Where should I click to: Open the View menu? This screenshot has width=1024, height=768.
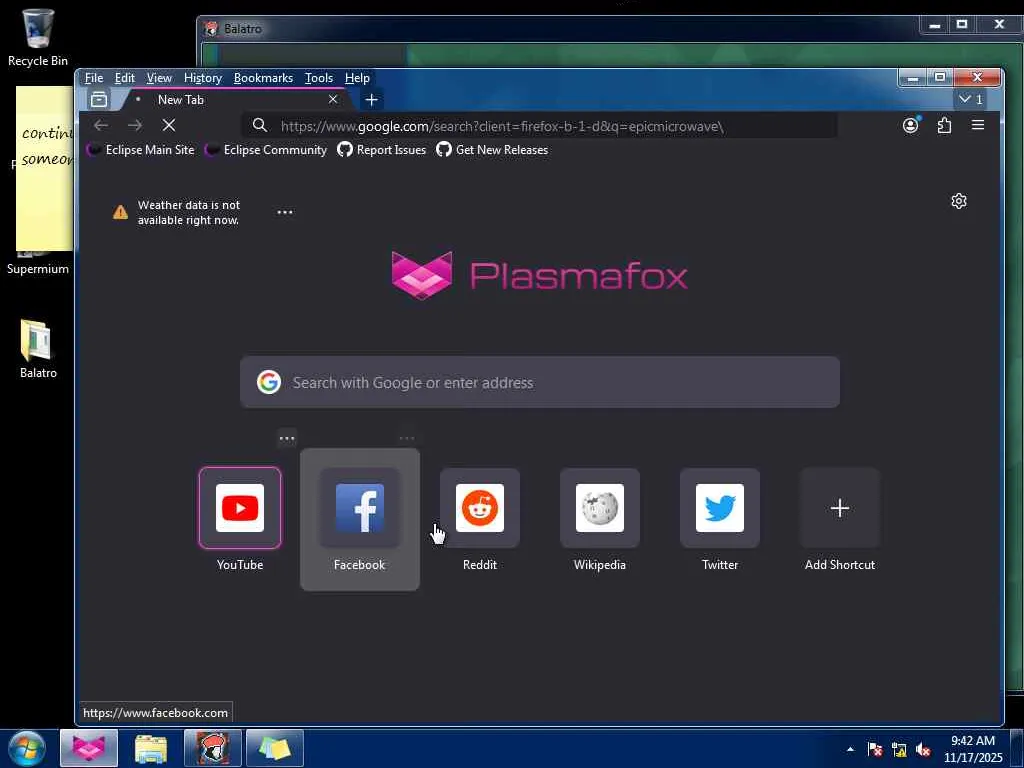coord(159,78)
